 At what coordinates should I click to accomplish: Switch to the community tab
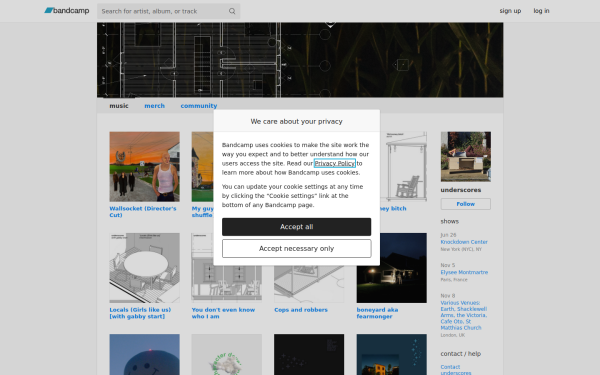[x=199, y=106]
